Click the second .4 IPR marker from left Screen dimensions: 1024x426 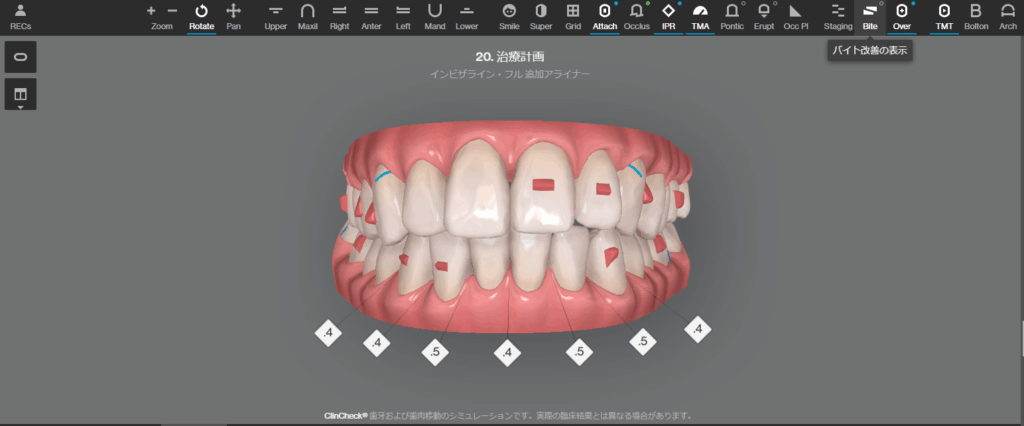coord(376,342)
